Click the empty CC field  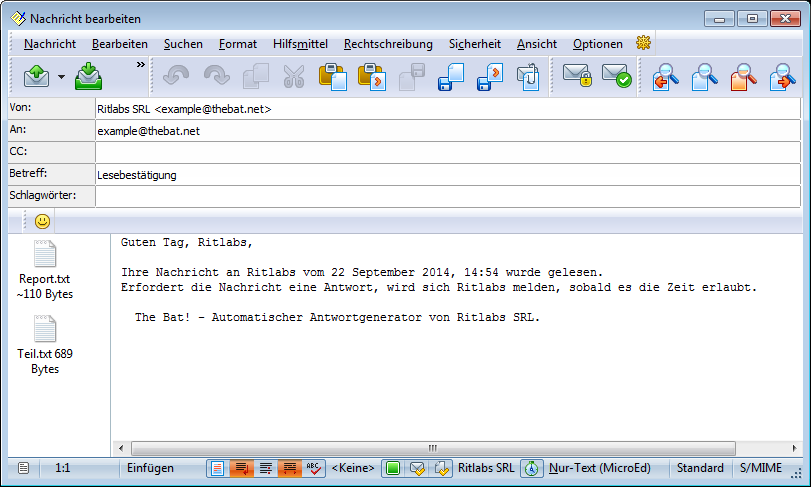coord(448,153)
